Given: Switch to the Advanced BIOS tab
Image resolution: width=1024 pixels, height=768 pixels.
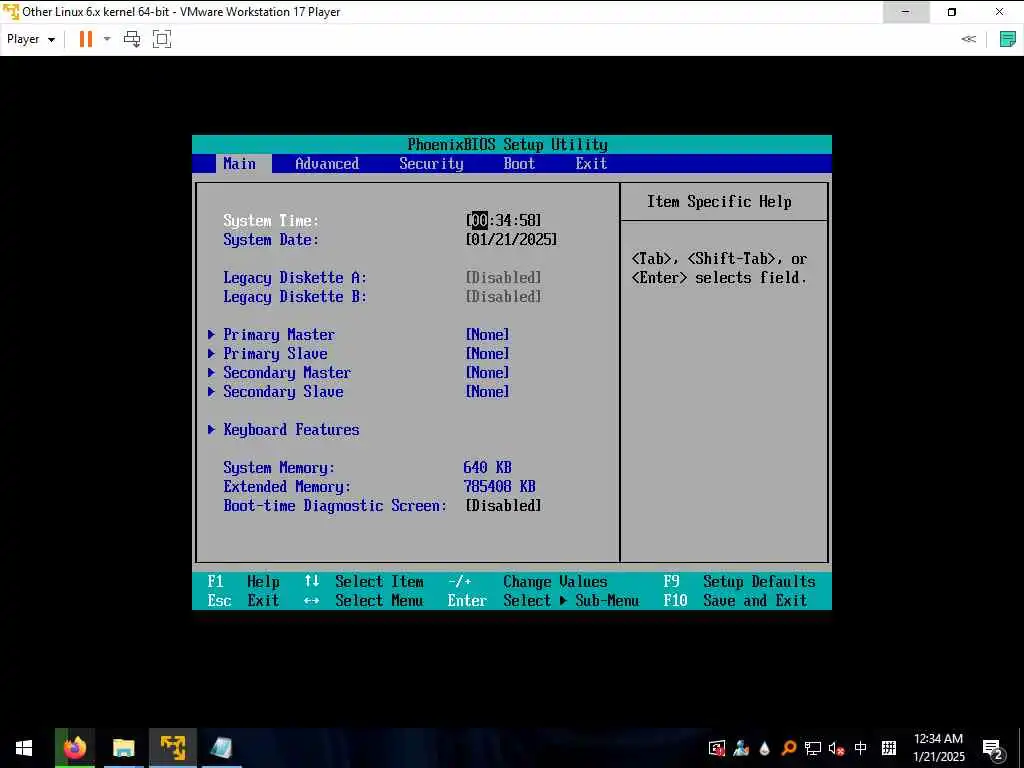Looking at the screenshot, I should pos(327,163).
